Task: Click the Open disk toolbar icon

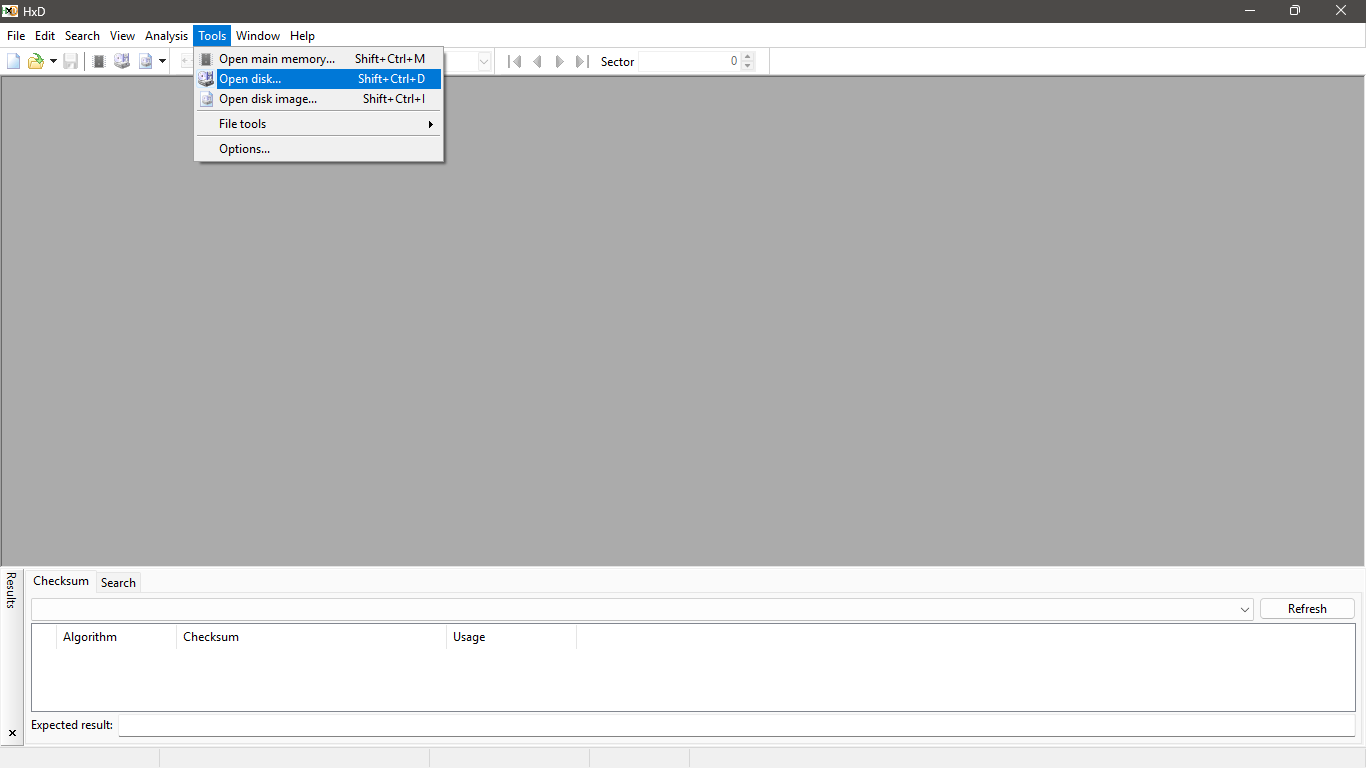Action: click(122, 62)
